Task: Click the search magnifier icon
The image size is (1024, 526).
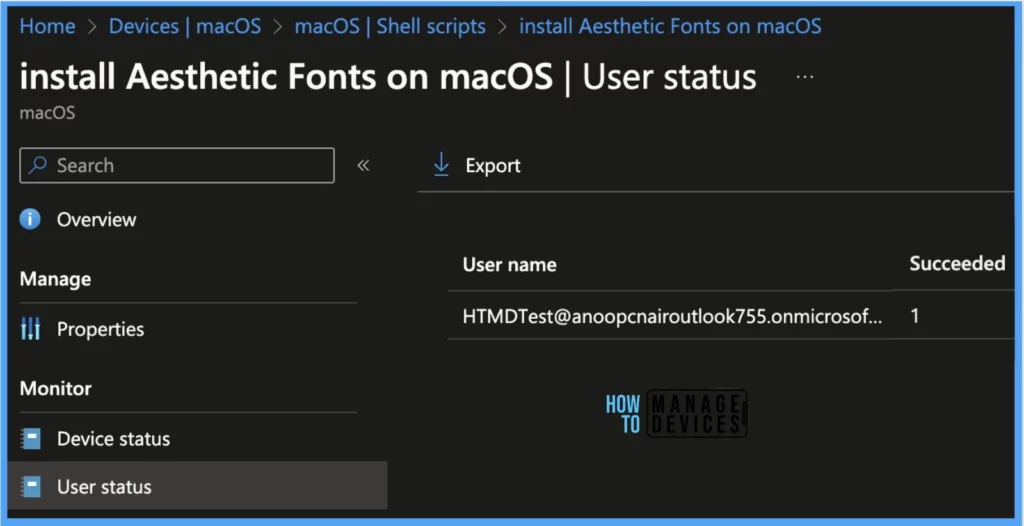Action: pos(39,165)
